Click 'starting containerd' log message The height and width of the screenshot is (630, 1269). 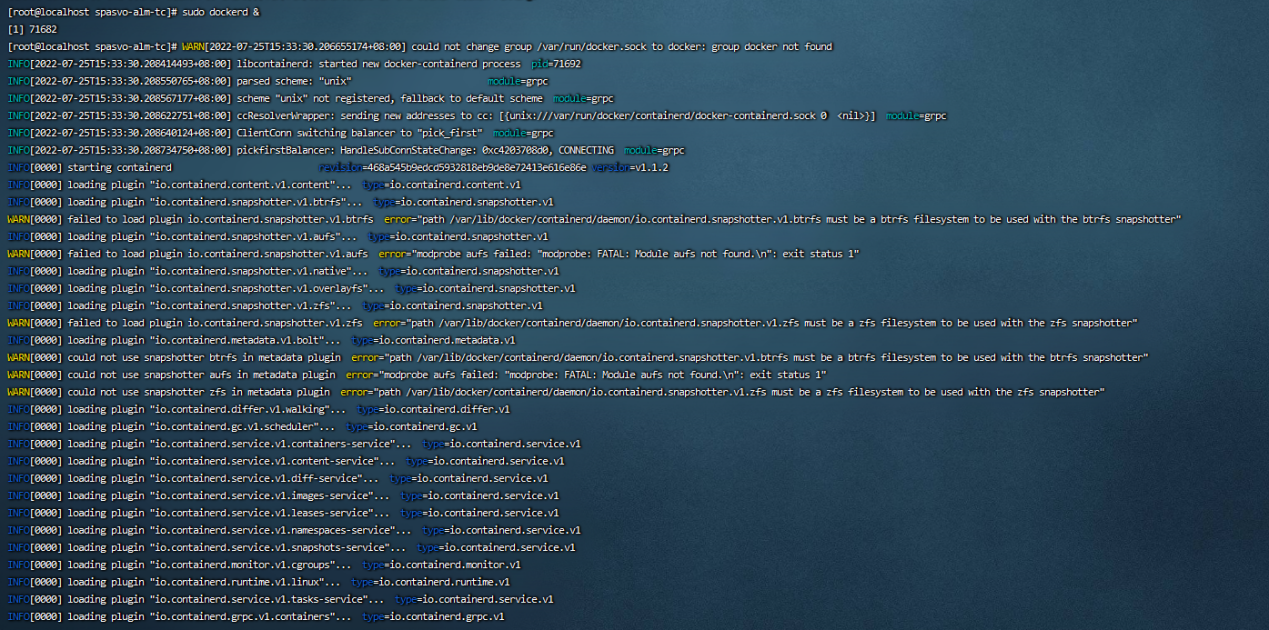click(119, 168)
